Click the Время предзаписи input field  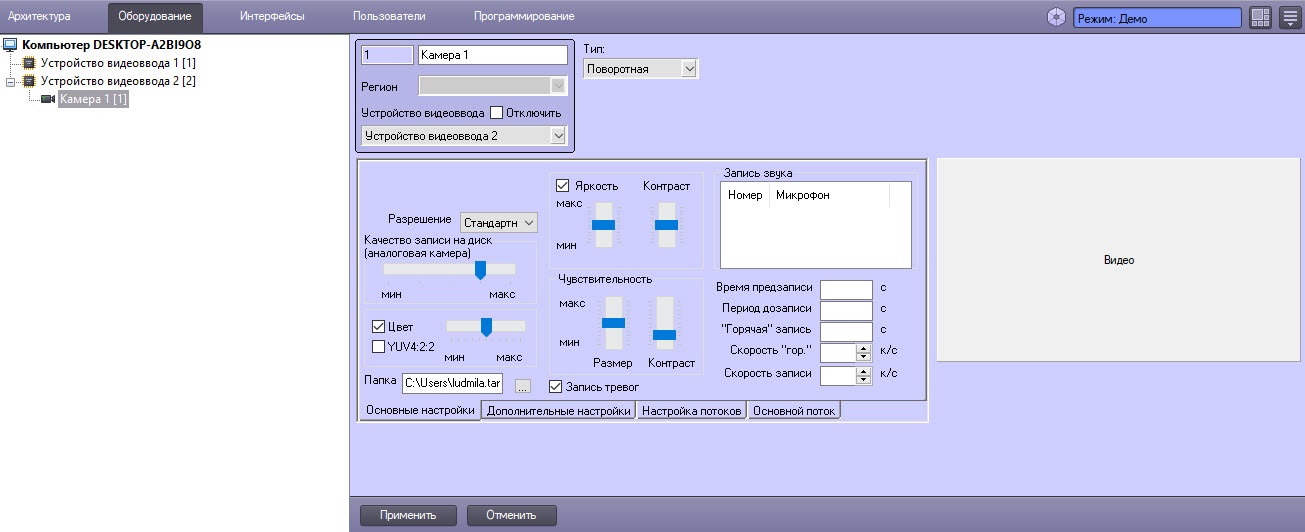846,290
